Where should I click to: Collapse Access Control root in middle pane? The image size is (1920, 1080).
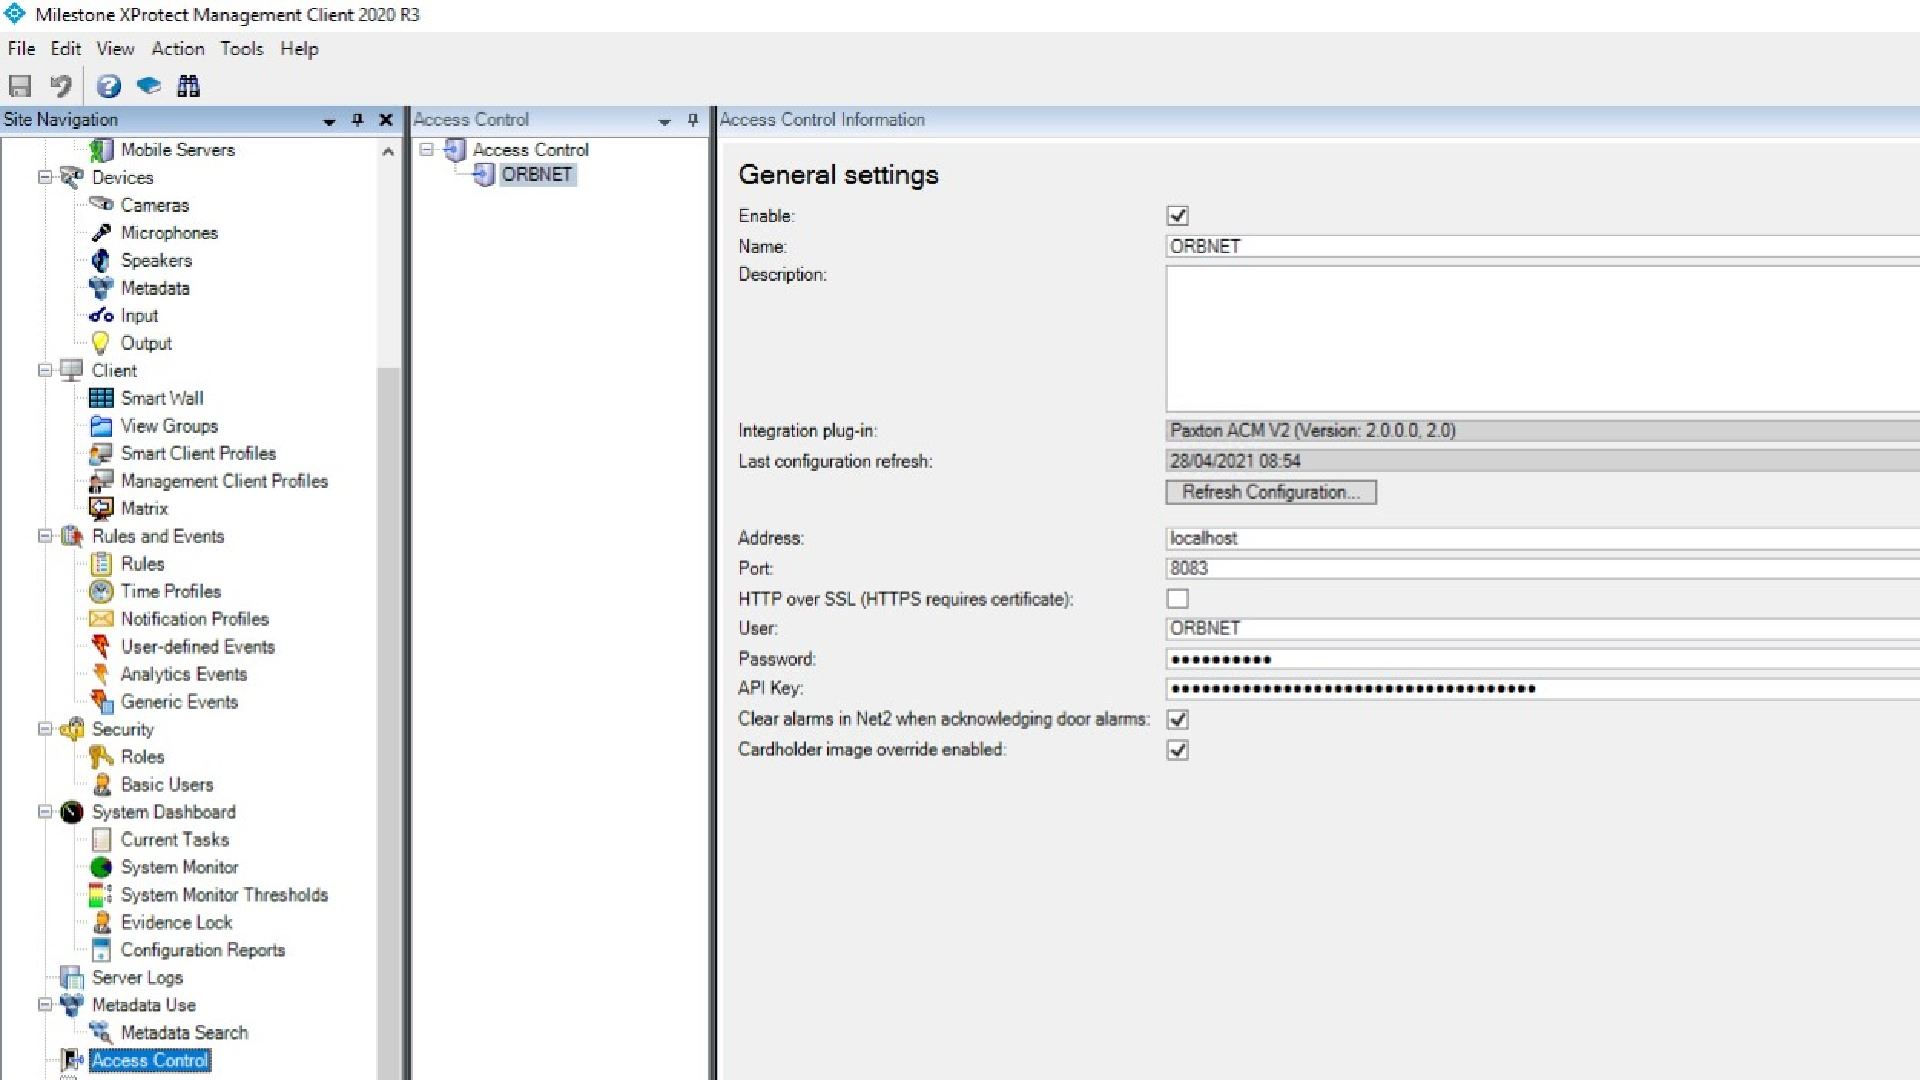tap(427, 150)
